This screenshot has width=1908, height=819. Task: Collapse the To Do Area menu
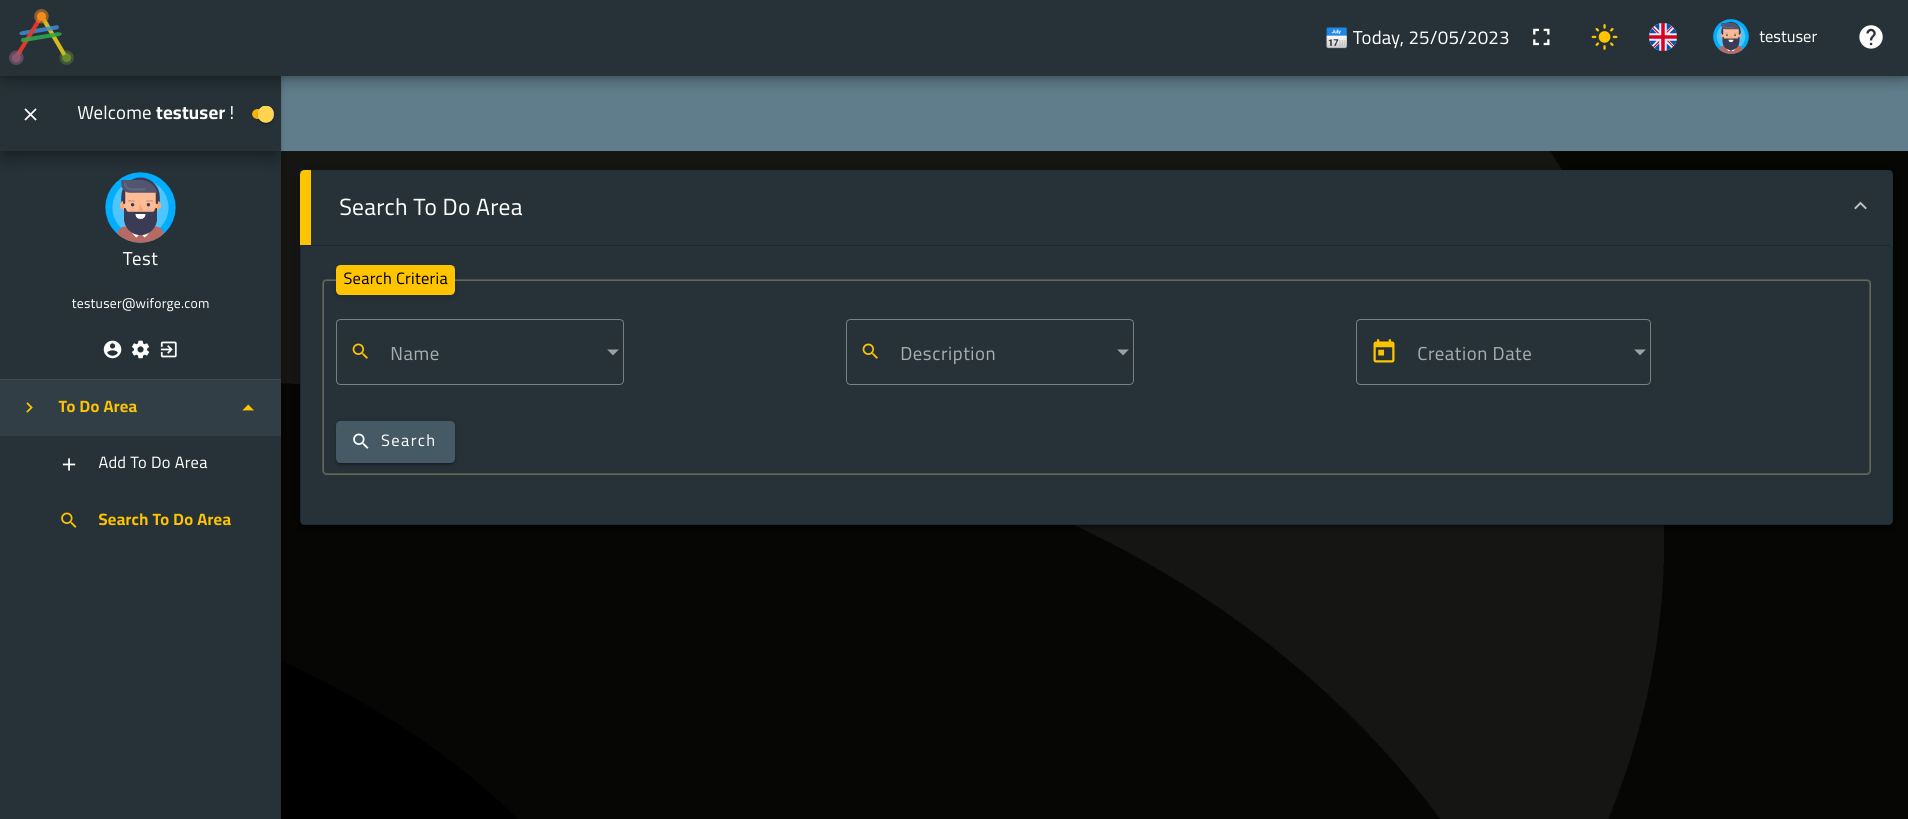click(248, 408)
